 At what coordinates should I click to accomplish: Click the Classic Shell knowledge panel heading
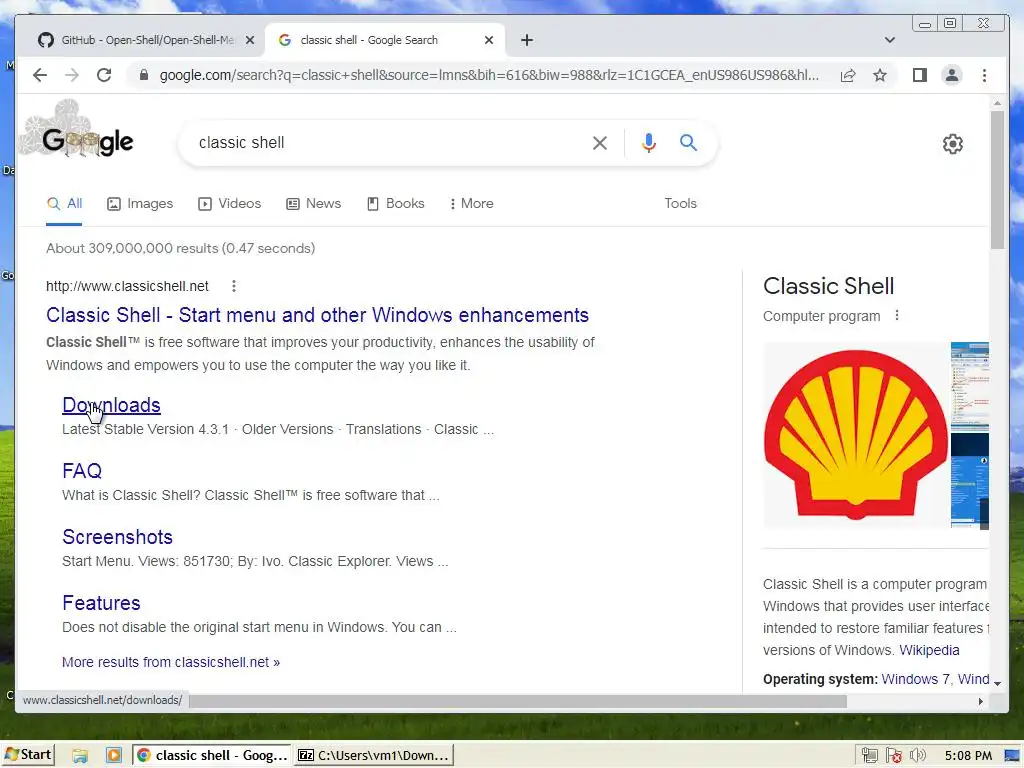coord(828,286)
